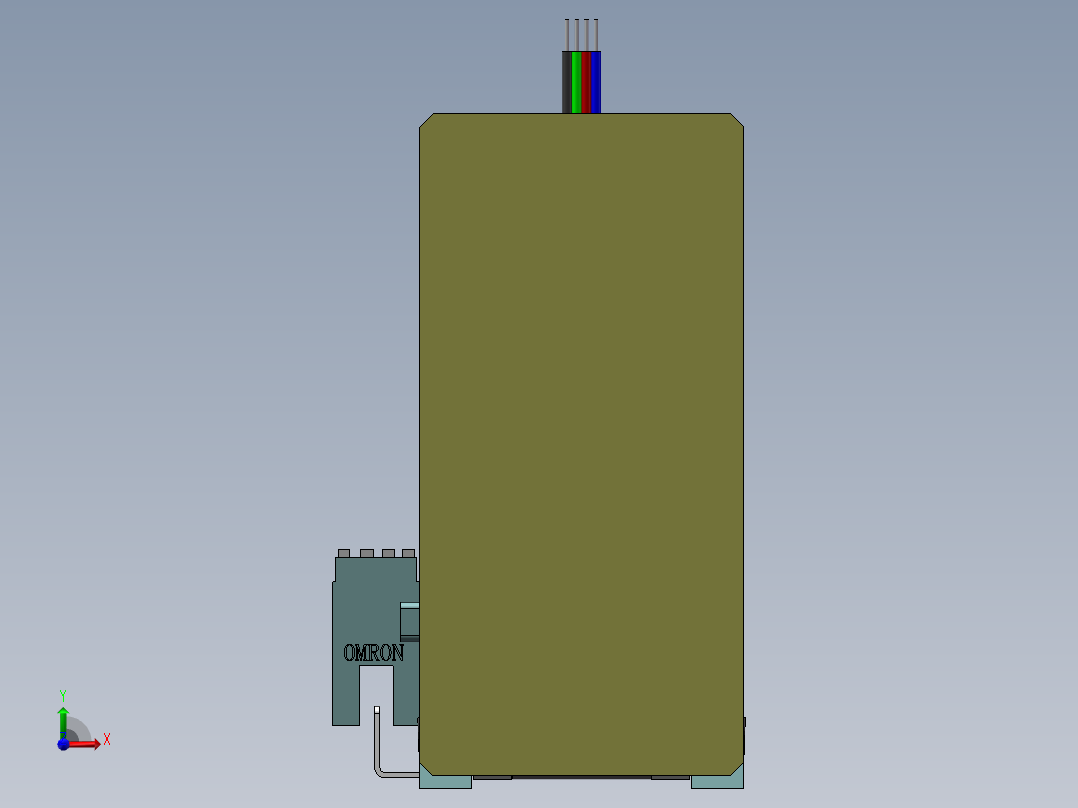Click the leftmost terminal bump atop OMRON sensor
The width and height of the screenshot is (1078, 808).
click(345, 553)
